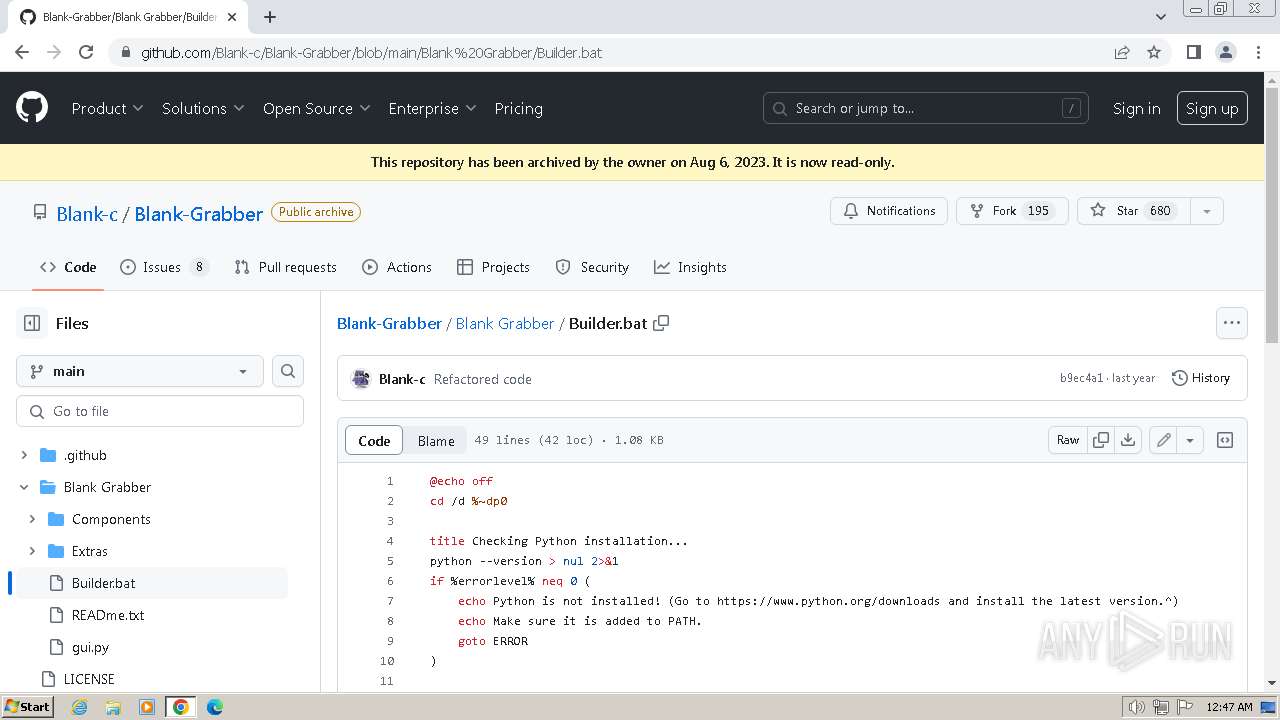Switch to the Code tab
This screenshot has width=1280, height=720.
(x=68, y=267)
